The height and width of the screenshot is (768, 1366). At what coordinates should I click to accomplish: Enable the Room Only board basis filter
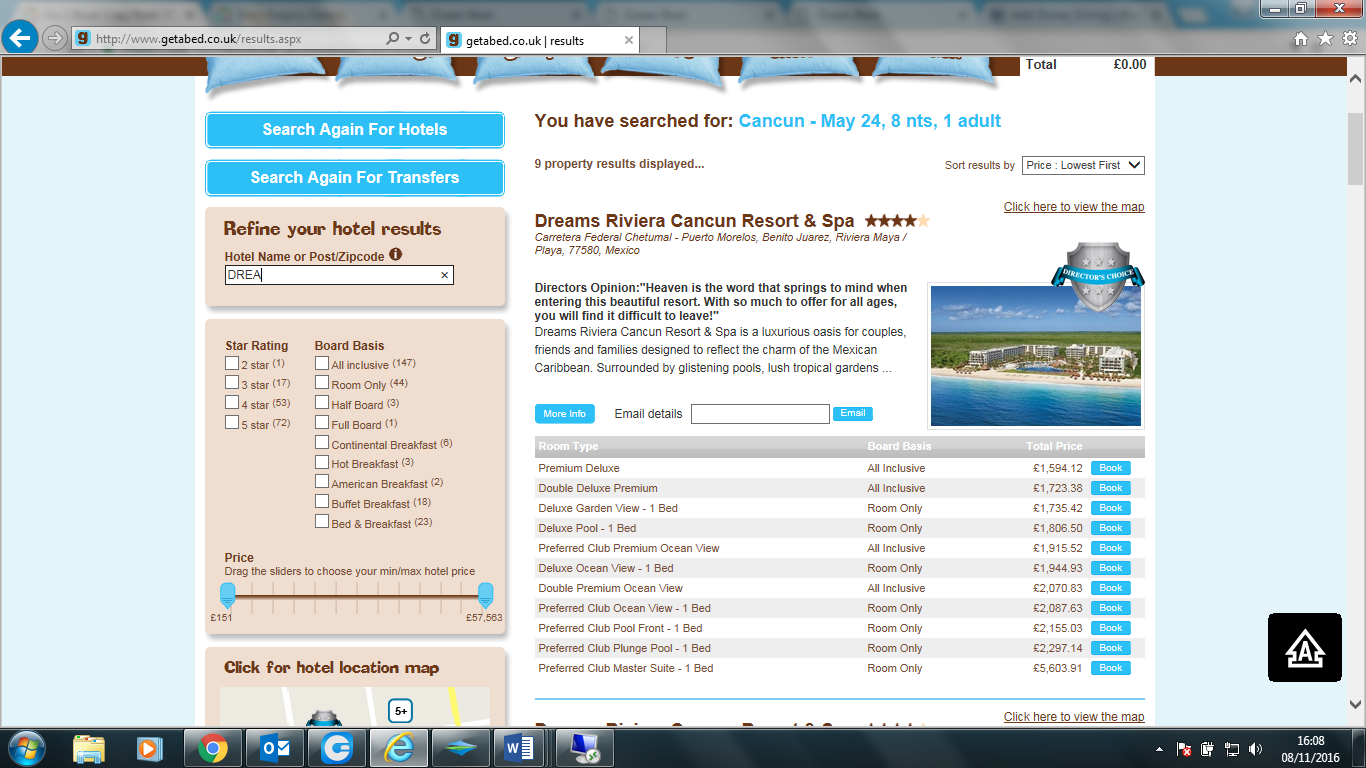coord(322,383)
